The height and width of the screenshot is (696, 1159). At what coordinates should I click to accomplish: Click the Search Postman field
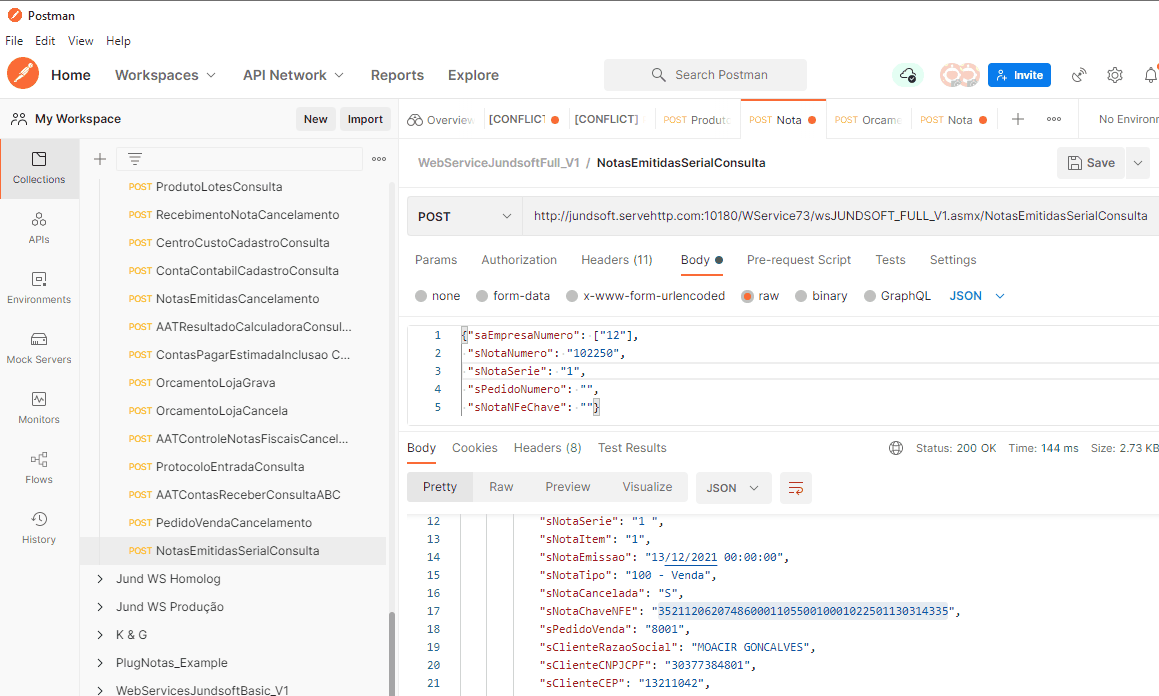pos(705,75)
